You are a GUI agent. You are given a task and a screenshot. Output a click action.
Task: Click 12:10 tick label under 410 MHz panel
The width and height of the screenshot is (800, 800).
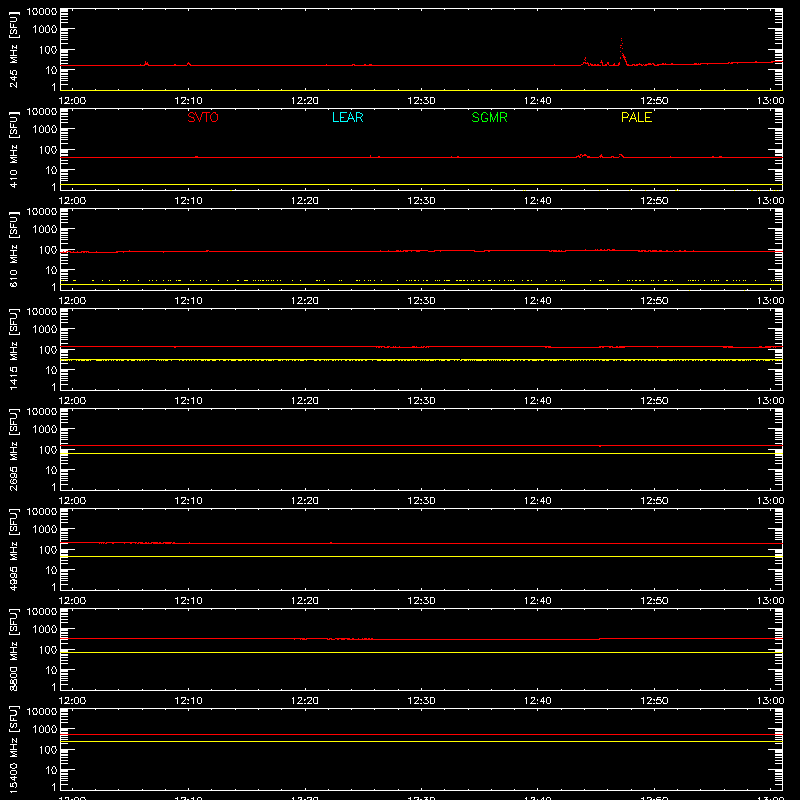188,201
